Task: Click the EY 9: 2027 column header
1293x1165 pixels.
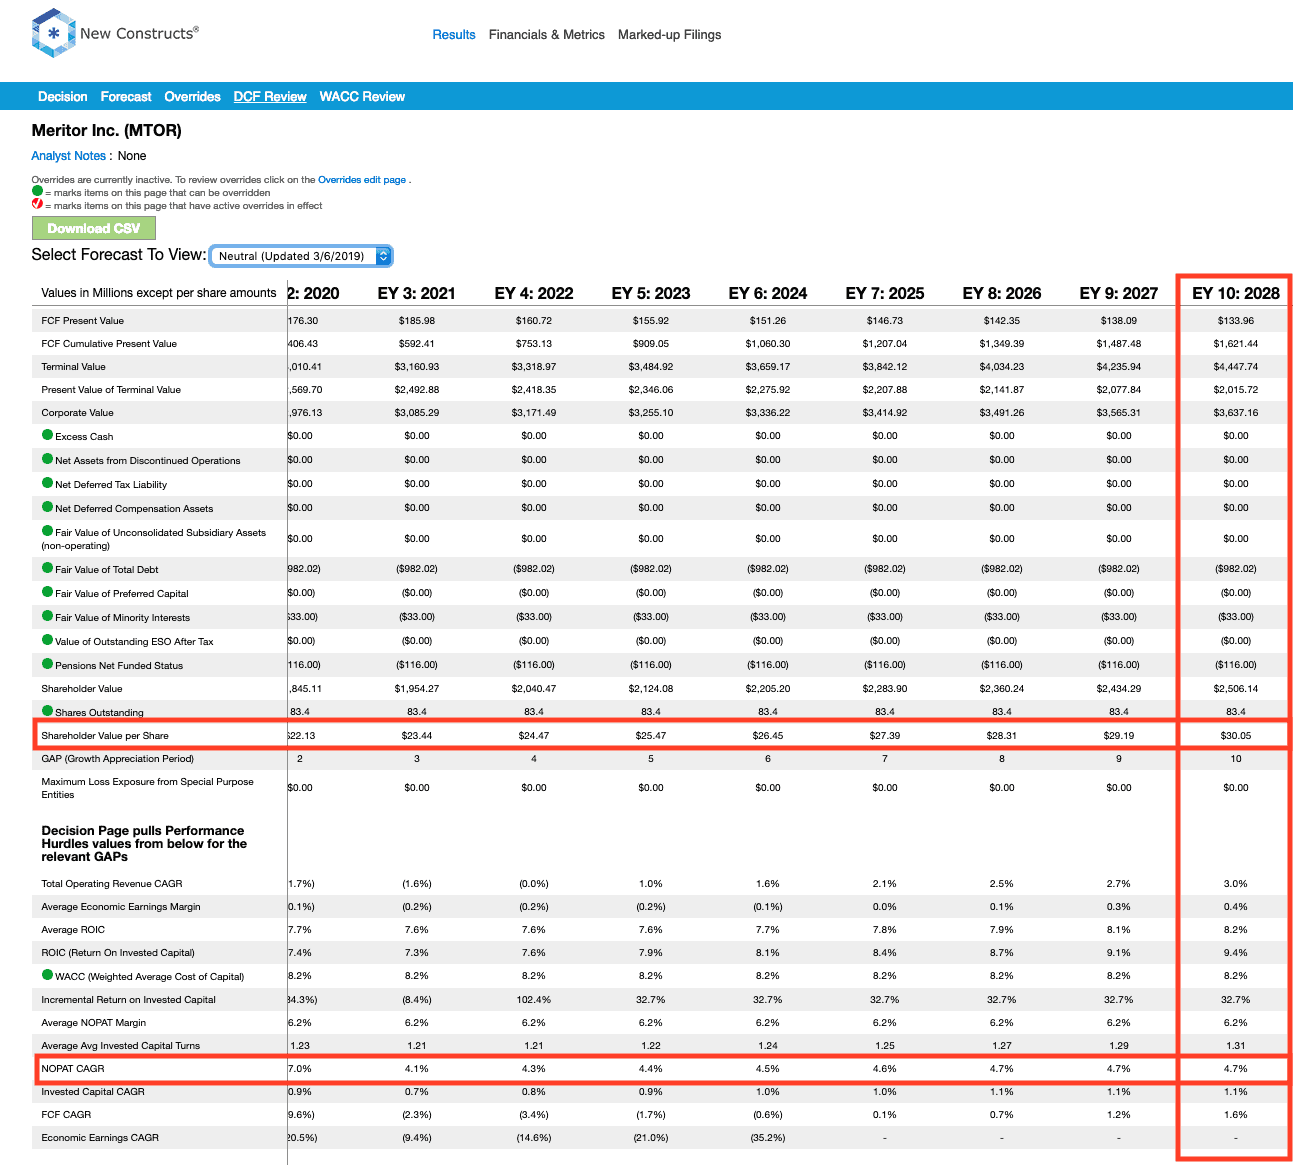Action: (x=1119, y=293)
